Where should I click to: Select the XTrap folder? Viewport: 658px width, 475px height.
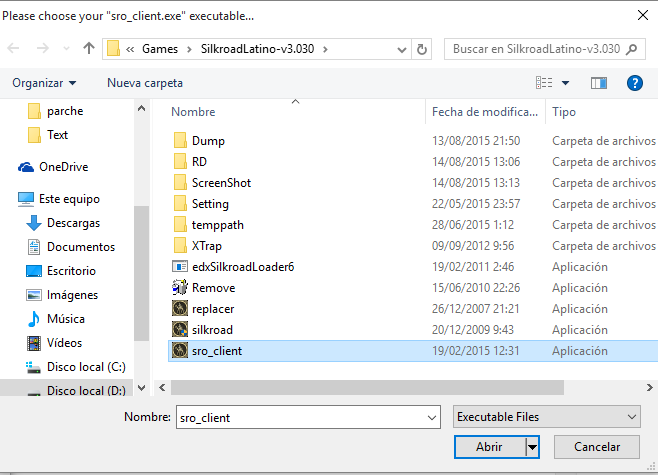coord(206,246)
